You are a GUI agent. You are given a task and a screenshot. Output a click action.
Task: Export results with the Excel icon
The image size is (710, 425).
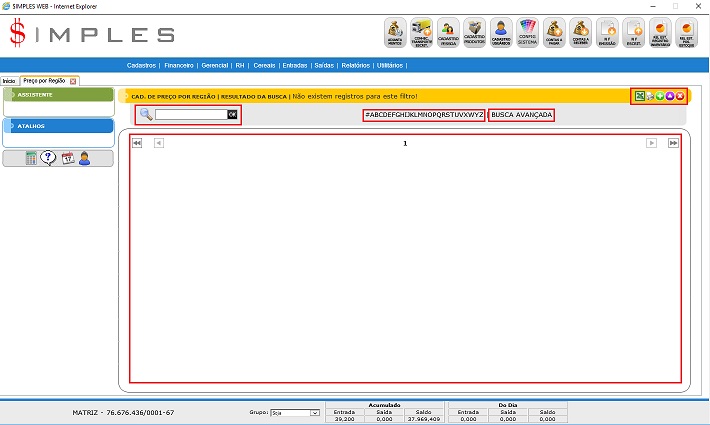coord(639,96)
